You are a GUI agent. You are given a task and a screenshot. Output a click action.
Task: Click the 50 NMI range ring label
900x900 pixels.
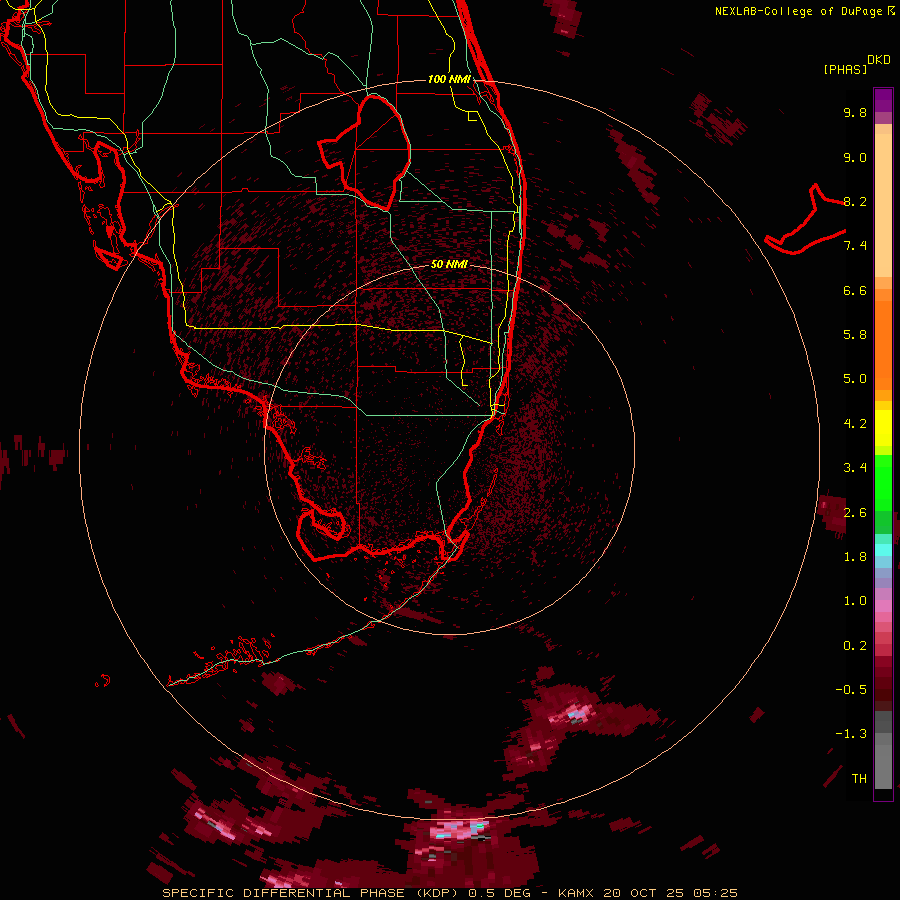[x=449, y=264]
